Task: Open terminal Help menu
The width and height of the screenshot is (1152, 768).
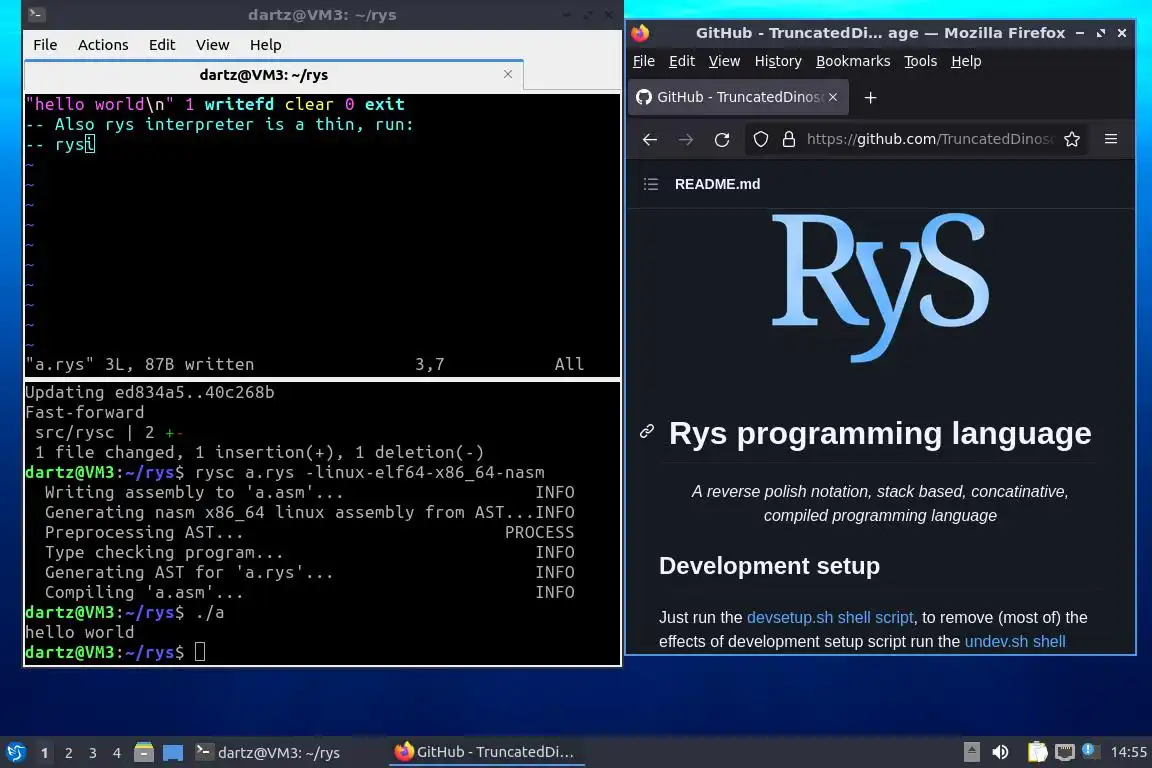Action: [x=265, y=45]
